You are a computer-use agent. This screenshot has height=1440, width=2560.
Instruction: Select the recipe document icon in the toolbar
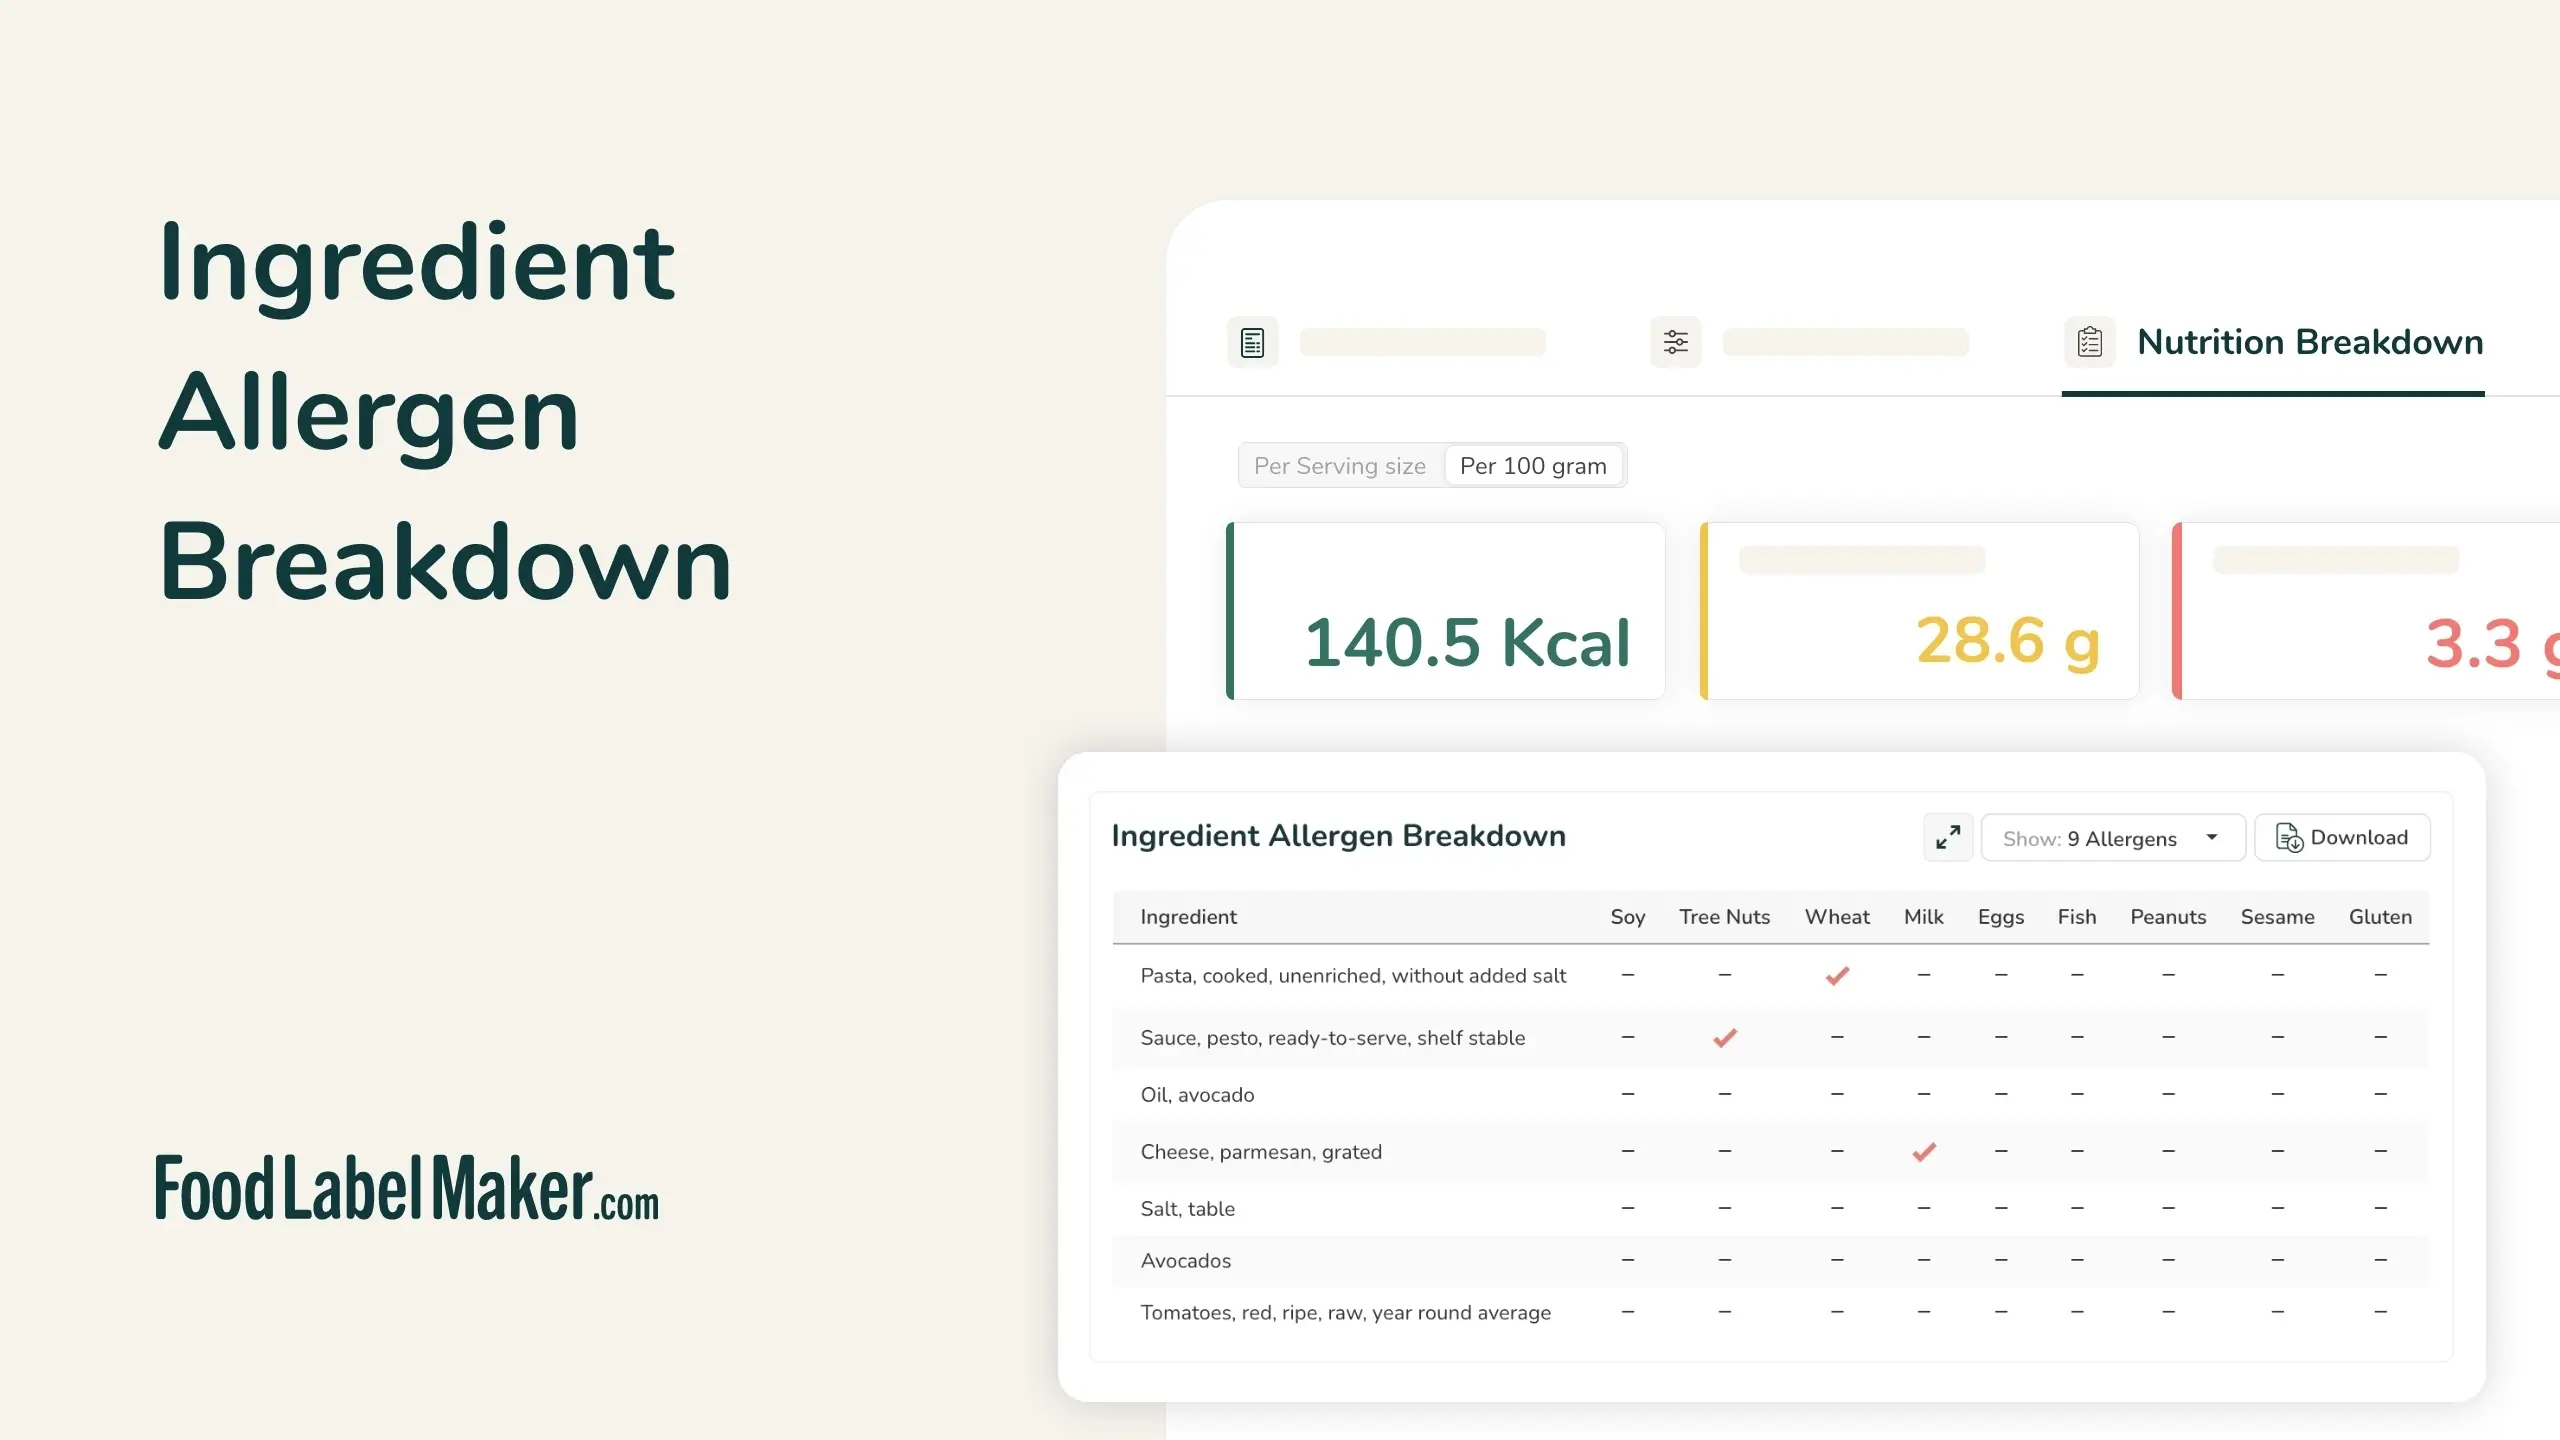click(1252, 342)
